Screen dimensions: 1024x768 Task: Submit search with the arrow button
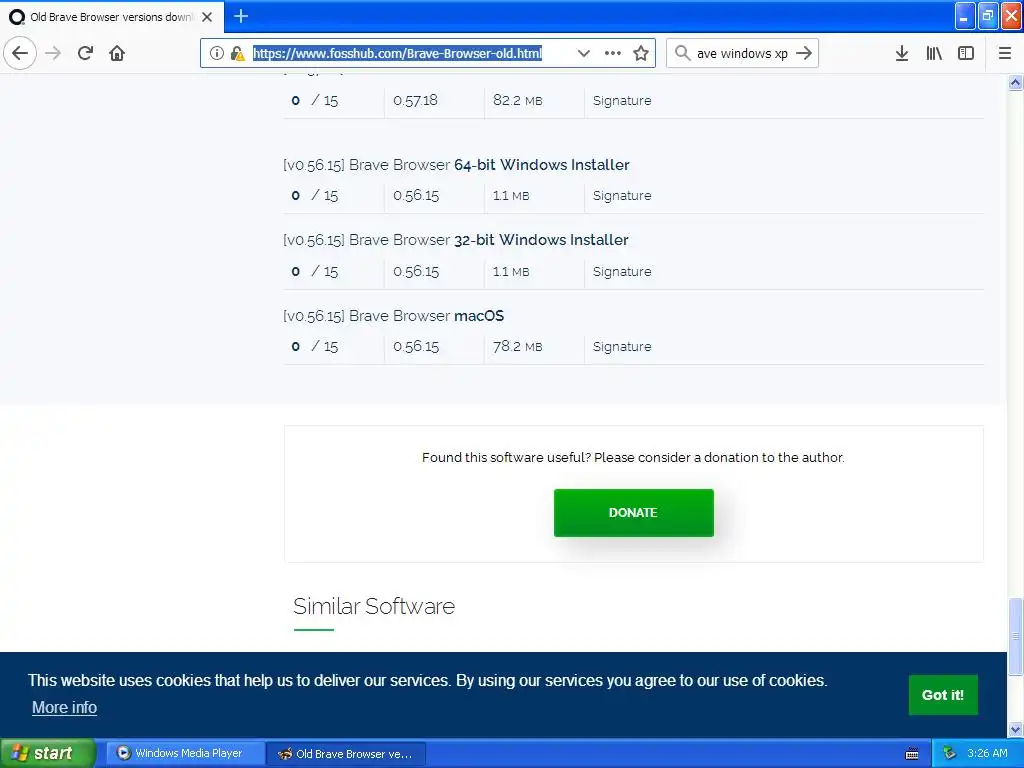pyautogui.click(x=805, y=53)
